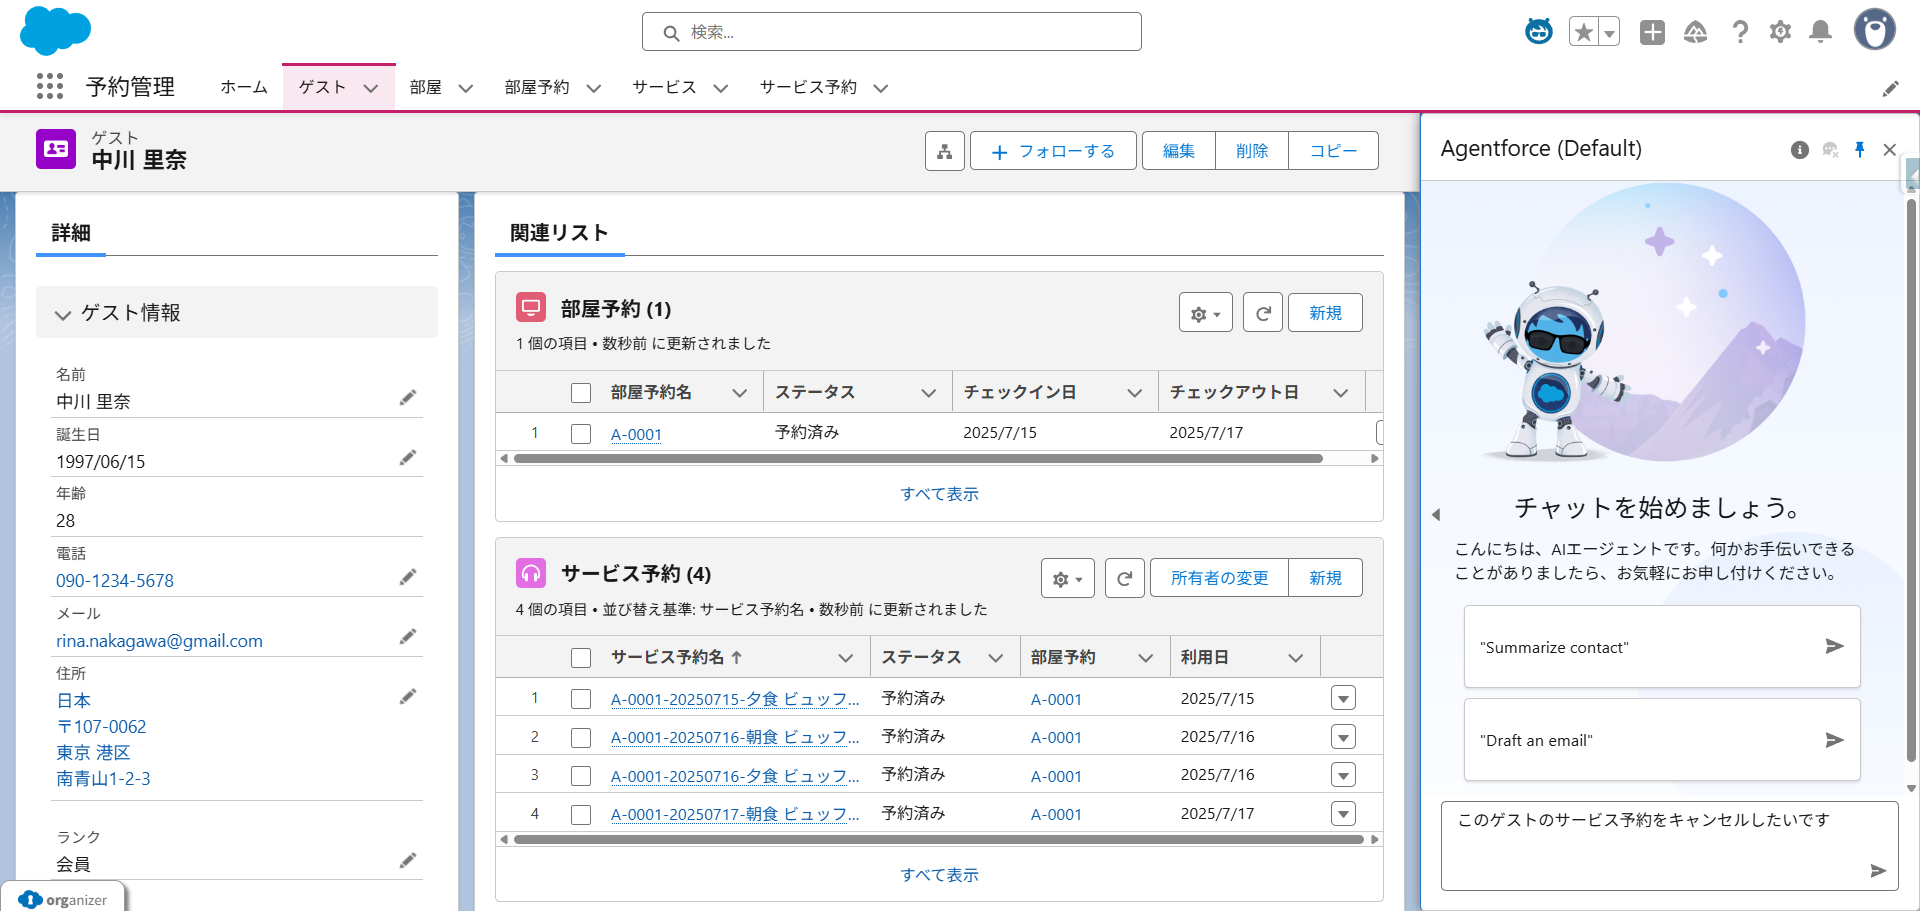Refresh the 部屋予約 related list
1920x911 pixels.
(1262, 312)
